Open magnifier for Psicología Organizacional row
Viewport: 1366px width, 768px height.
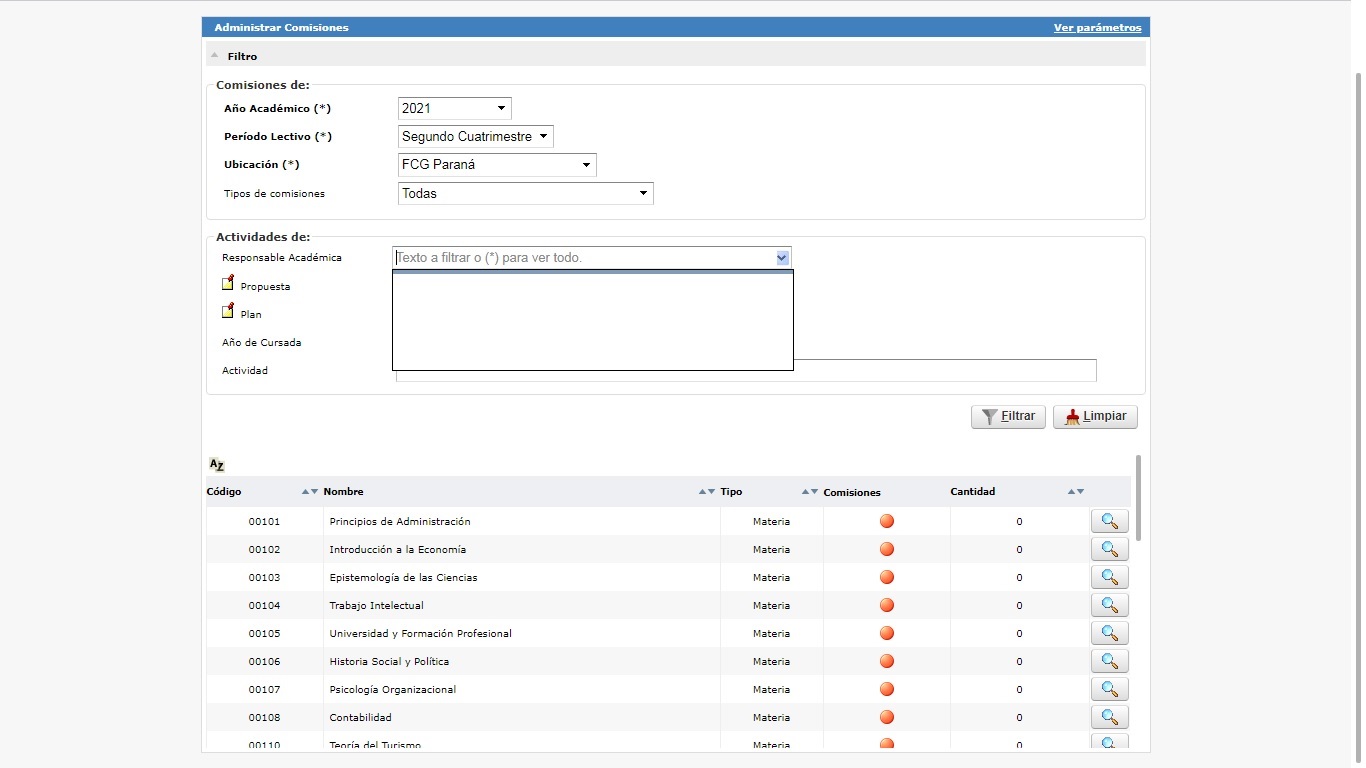pos(1108,689)
